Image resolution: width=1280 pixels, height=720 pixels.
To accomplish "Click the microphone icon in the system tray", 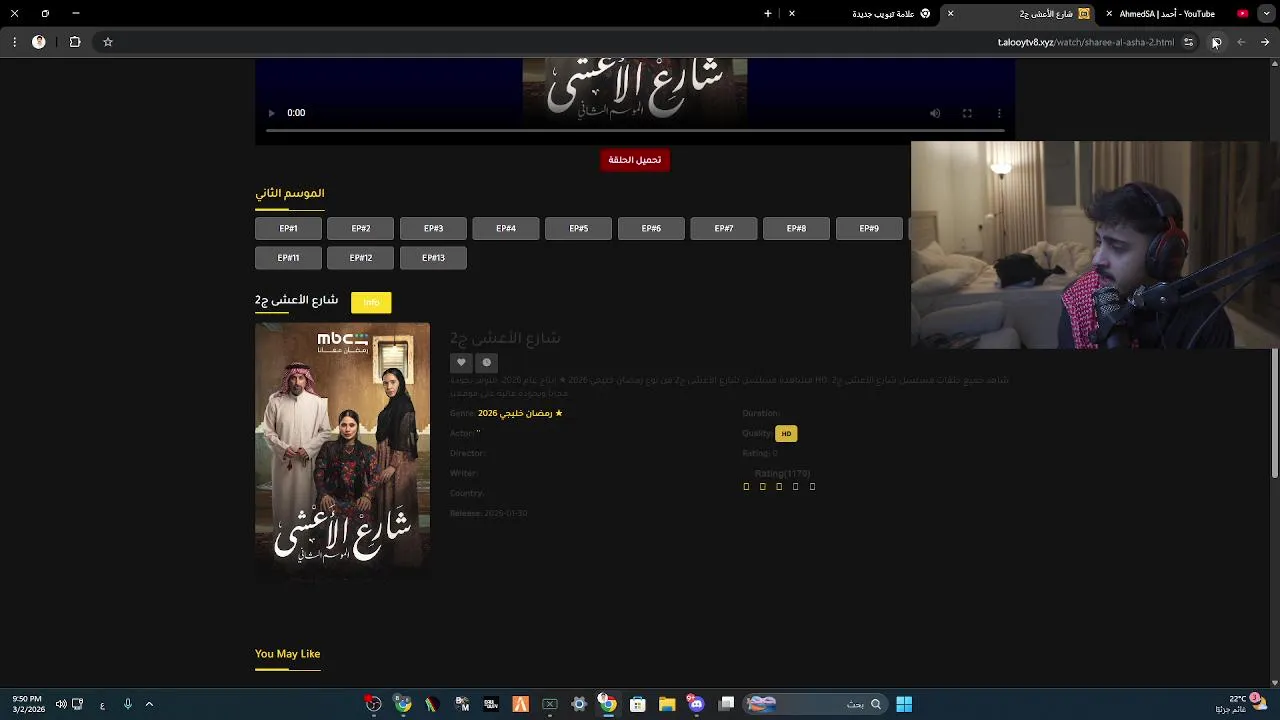I will 127,704.
